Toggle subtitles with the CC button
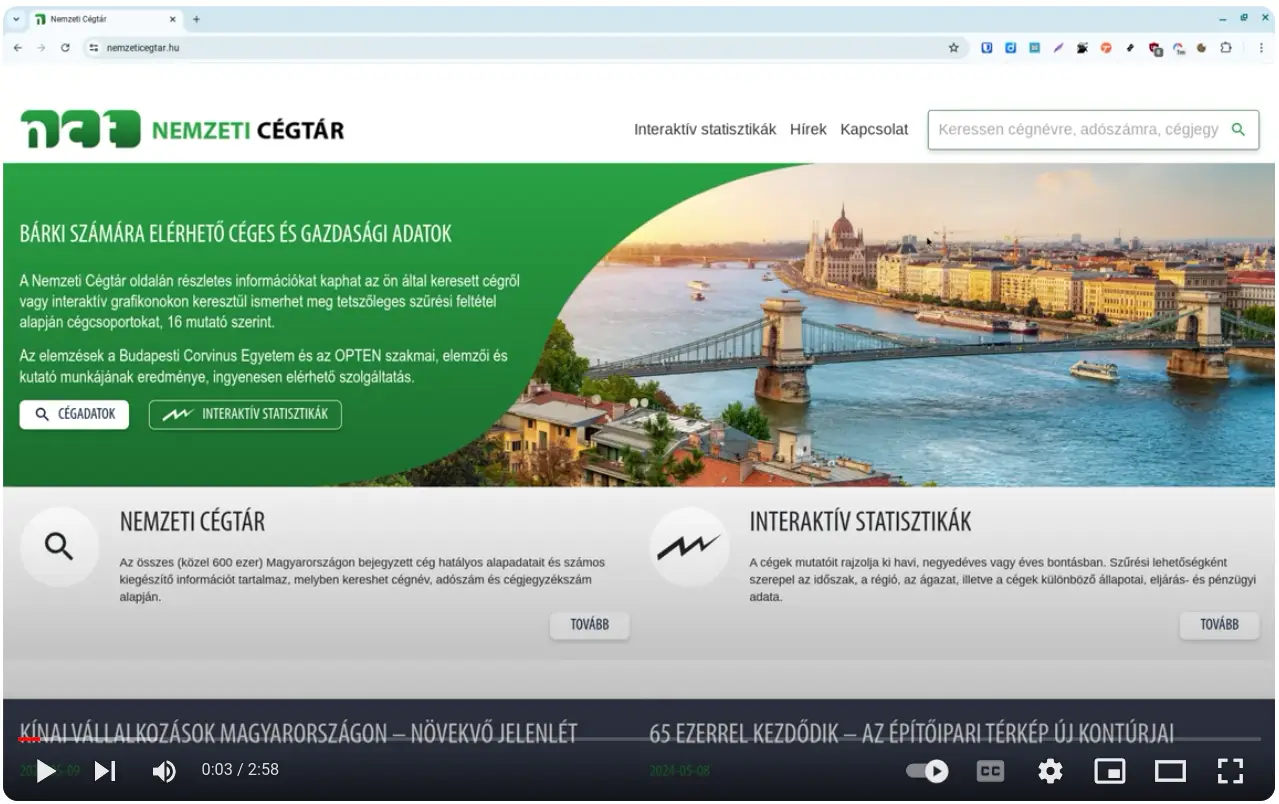The width and height of the screenshot is (1279, 804). pyautogui.click(x=989, y=771)
